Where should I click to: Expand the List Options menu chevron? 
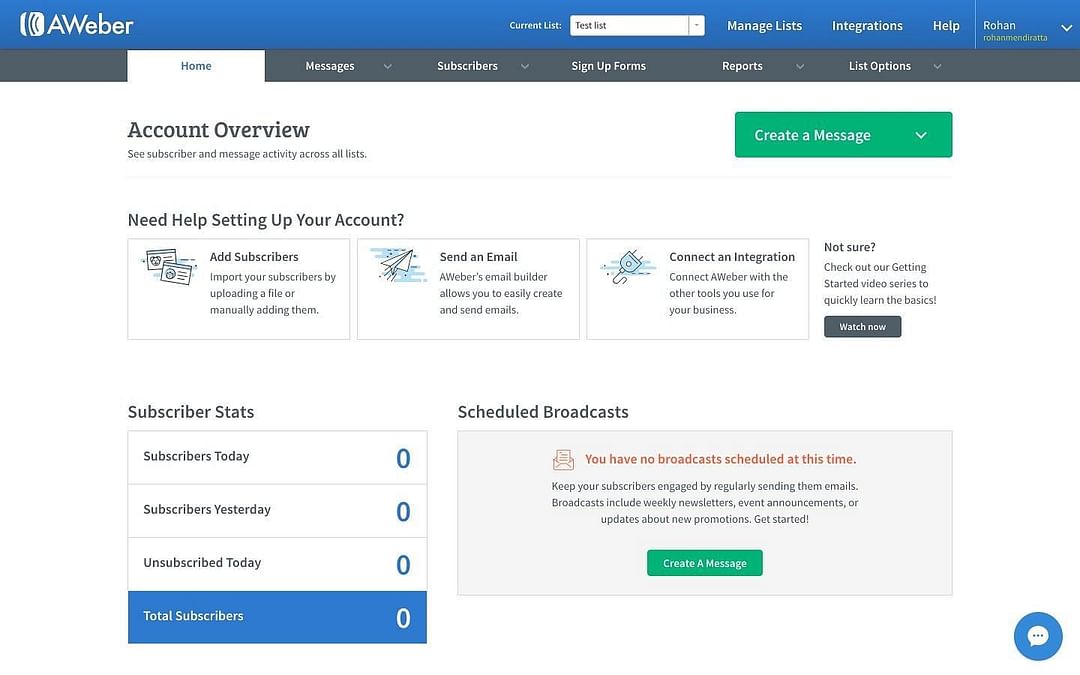pos(937,67)
